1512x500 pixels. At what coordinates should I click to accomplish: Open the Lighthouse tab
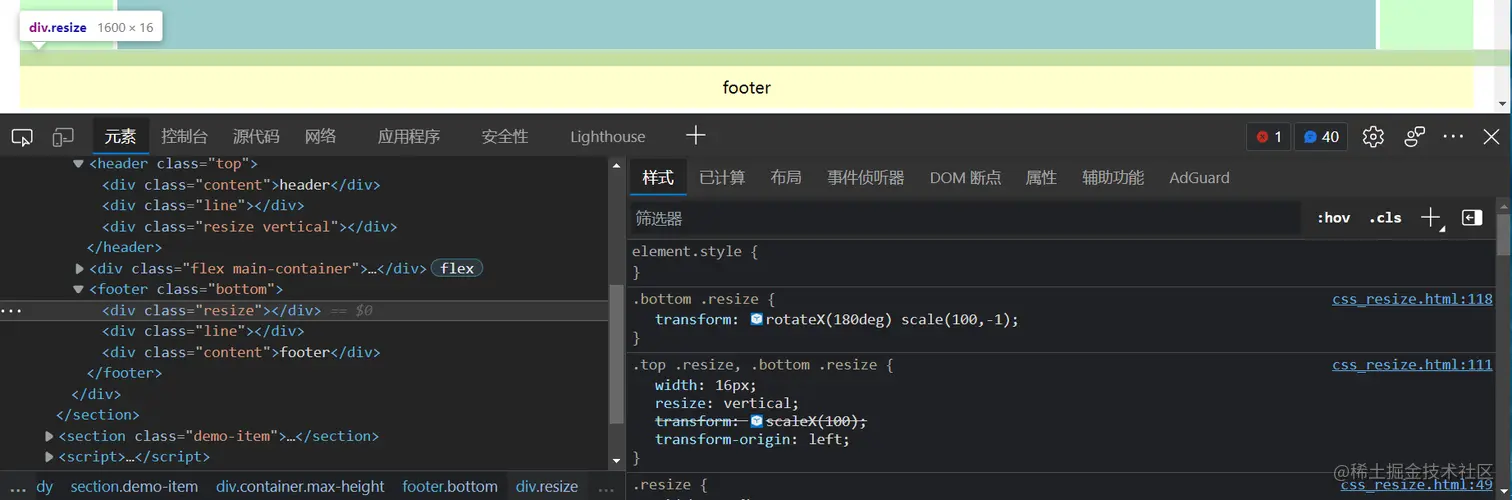coord(608,137)
